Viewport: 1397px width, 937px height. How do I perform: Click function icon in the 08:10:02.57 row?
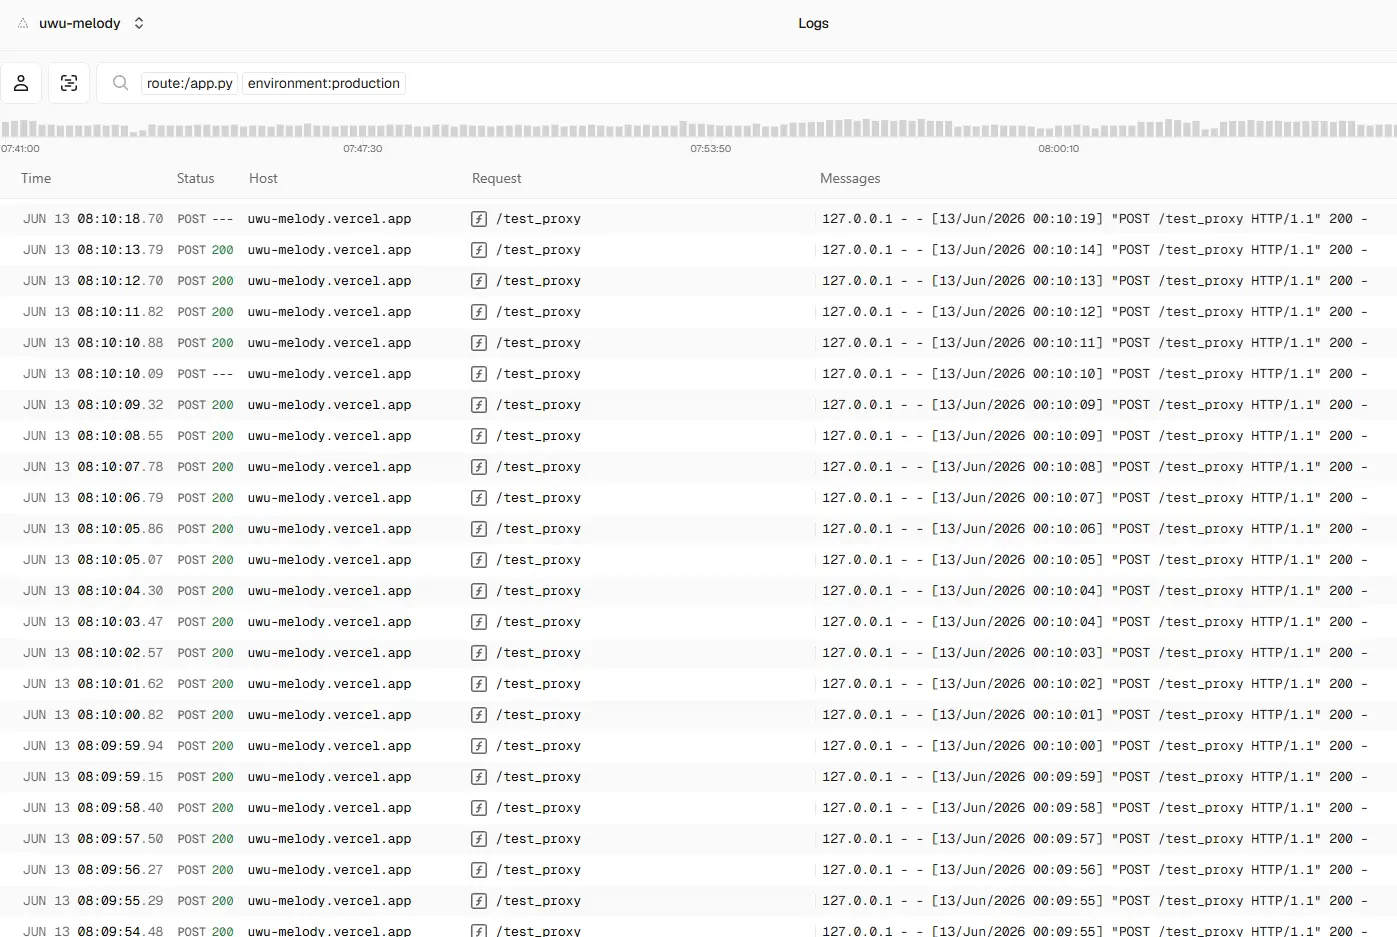coord(479,653)
